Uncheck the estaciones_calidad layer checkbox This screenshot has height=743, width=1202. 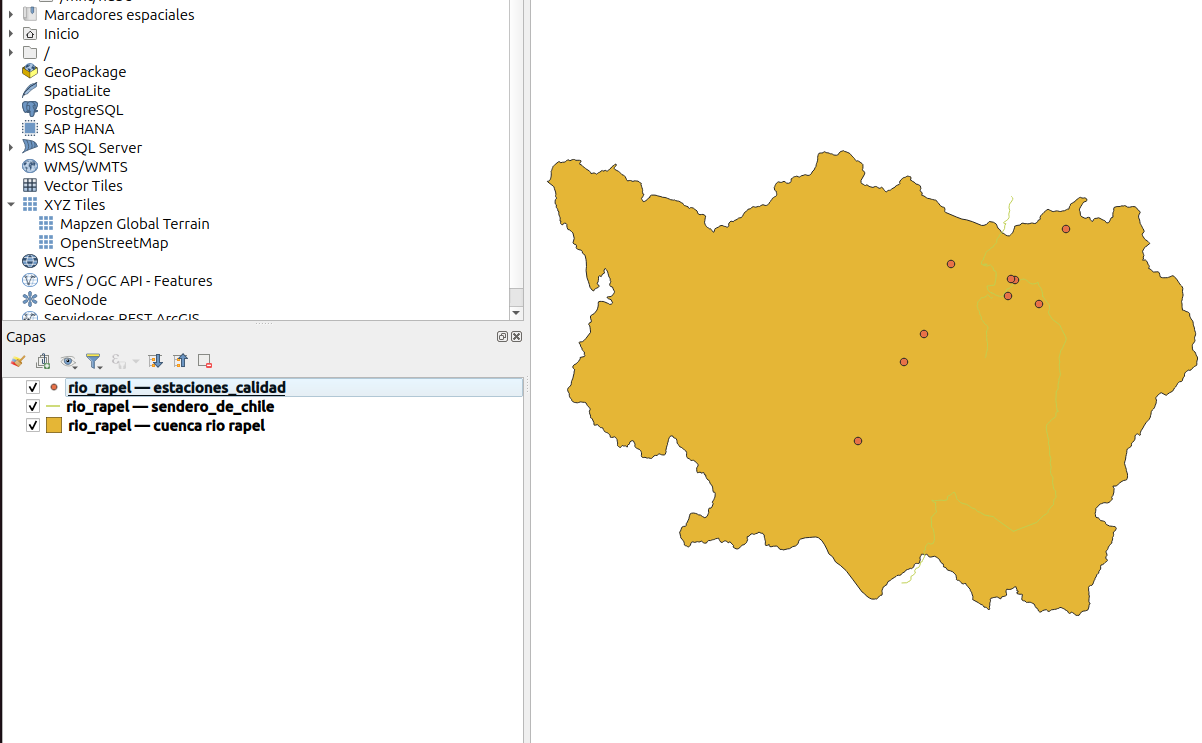click(x=33, y=387)
